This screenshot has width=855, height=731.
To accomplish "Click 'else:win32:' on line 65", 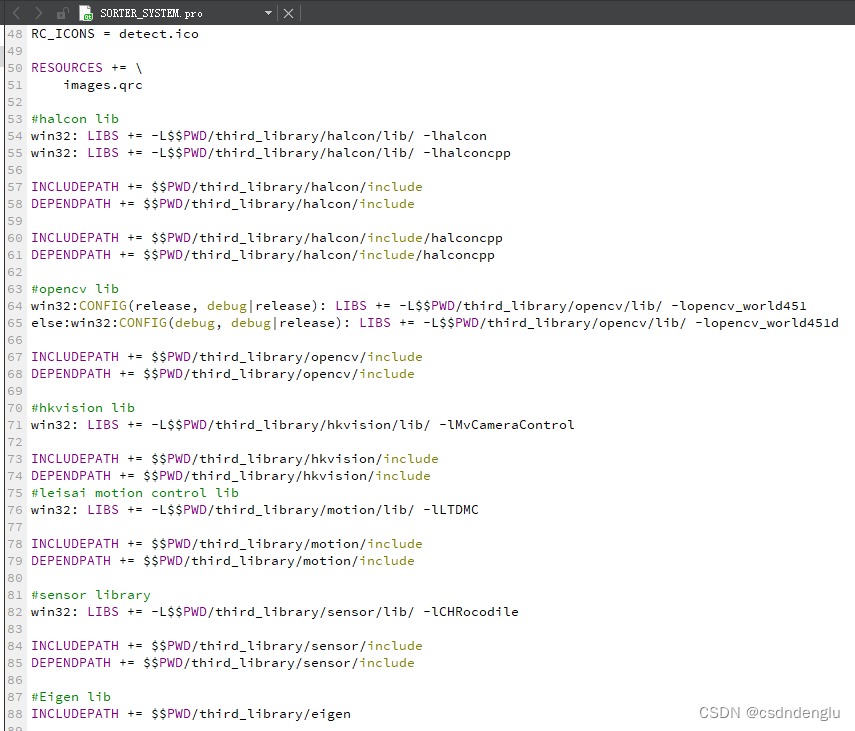I will click(x=75, y=323).
